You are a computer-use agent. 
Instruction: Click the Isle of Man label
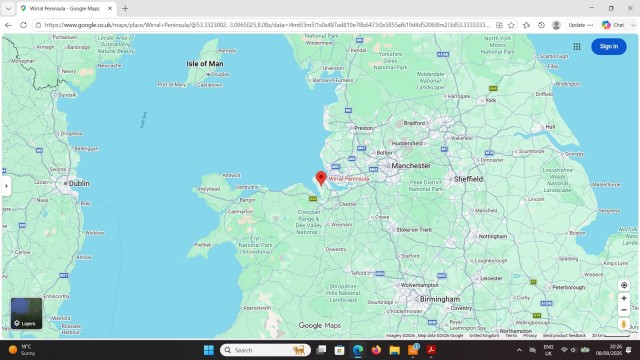point(204,64)
